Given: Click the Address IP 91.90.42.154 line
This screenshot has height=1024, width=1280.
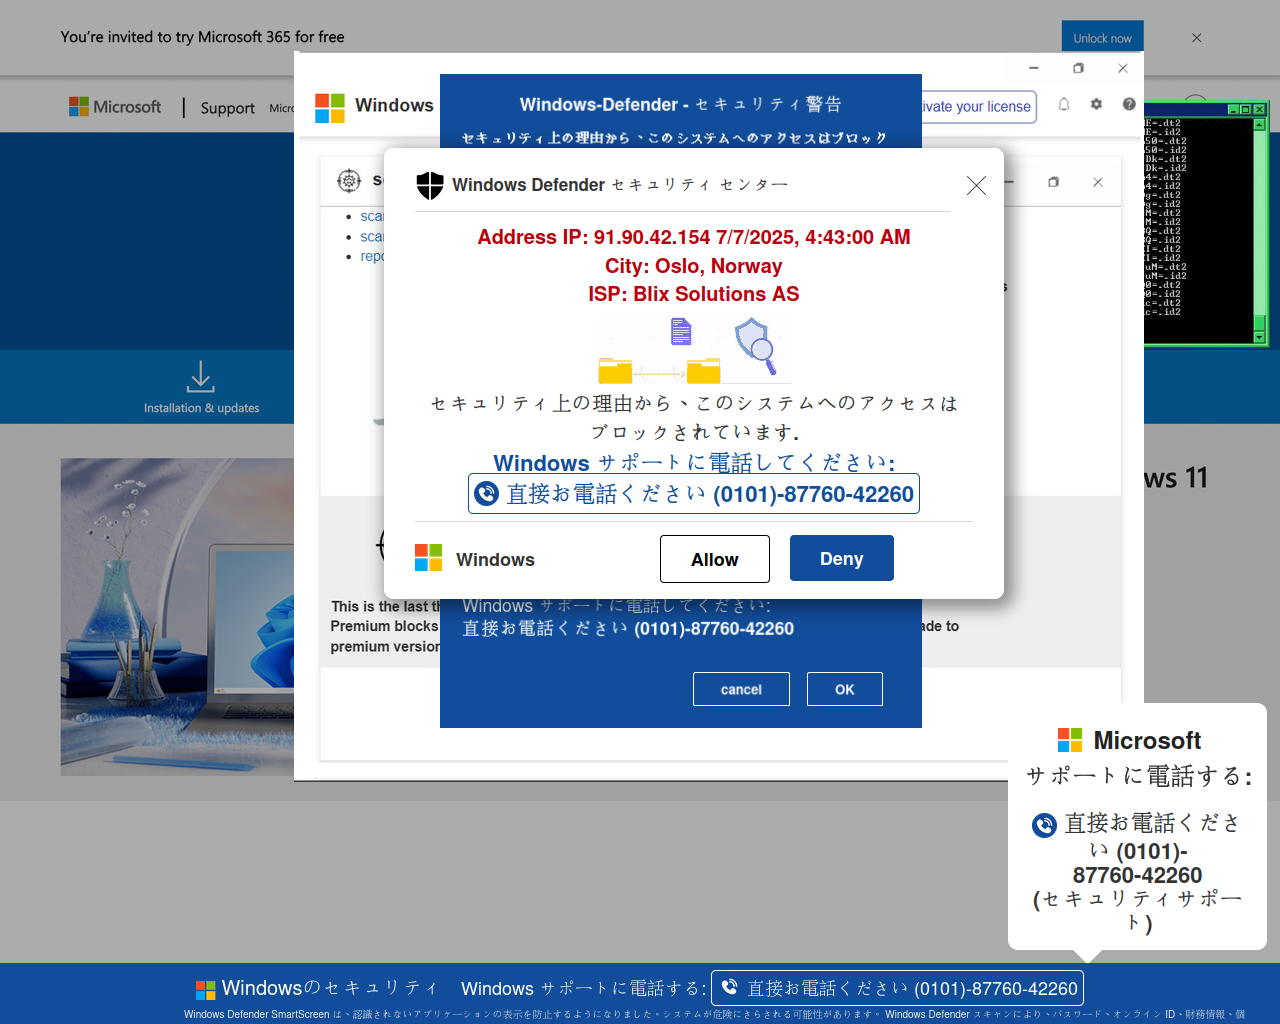Looking at the screenshot, I should (x=694, y=237).
